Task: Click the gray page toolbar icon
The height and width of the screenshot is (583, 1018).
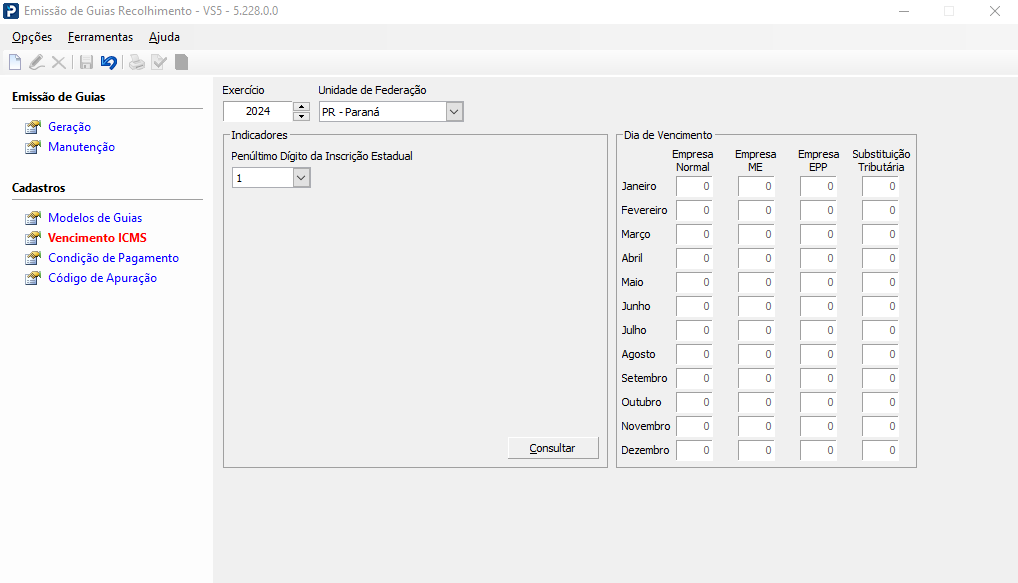Action: tap(181, 62)
